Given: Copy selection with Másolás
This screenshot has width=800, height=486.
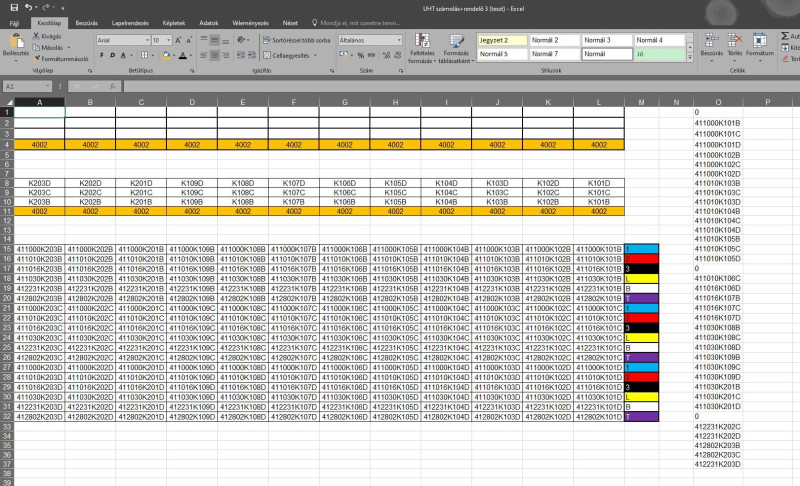Looking at the screenshot, I should (48, 47).
